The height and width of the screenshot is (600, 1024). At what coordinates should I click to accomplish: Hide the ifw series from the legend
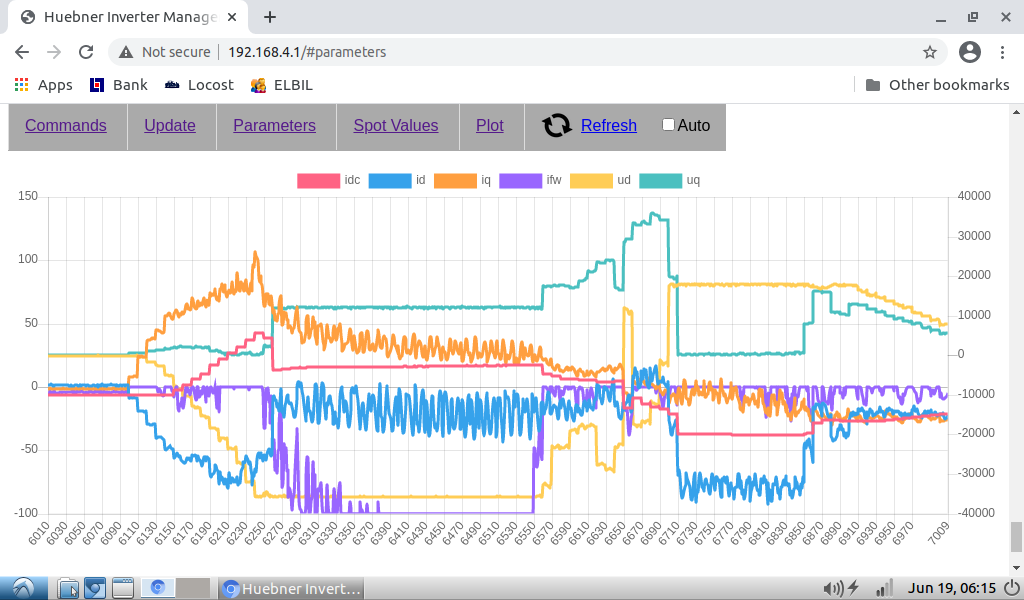coord(519,180)
